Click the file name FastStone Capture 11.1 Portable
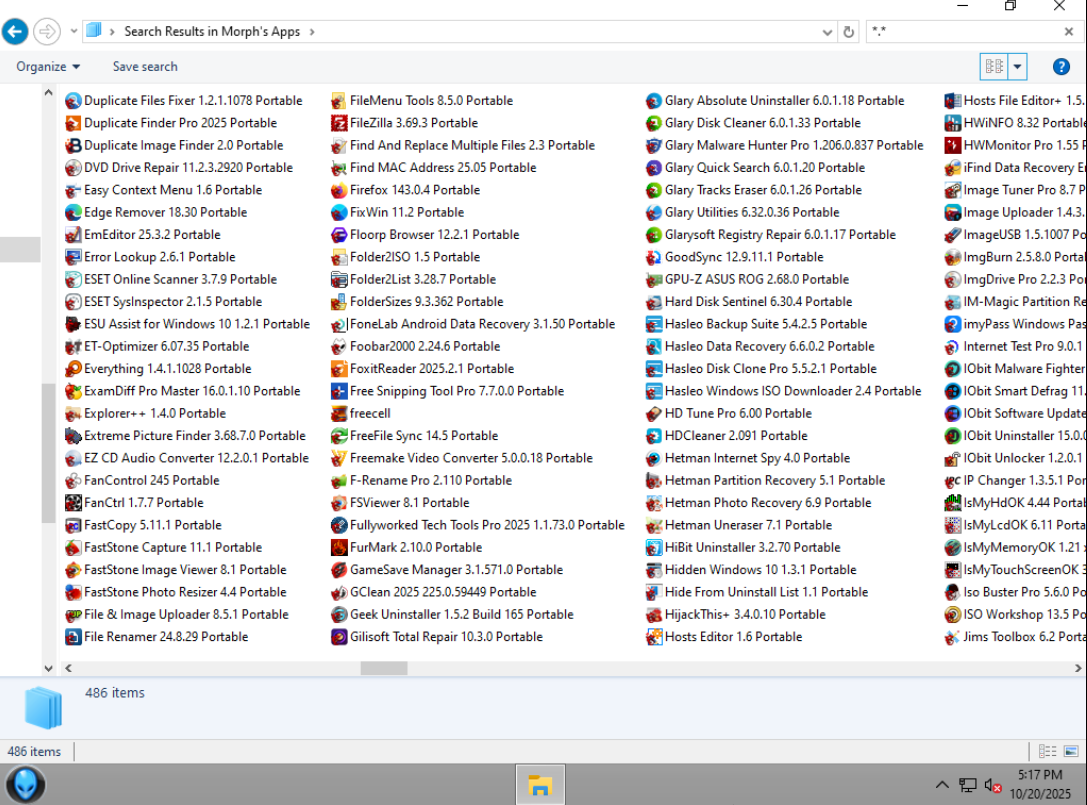1087x805 pixels. [173, 547]
